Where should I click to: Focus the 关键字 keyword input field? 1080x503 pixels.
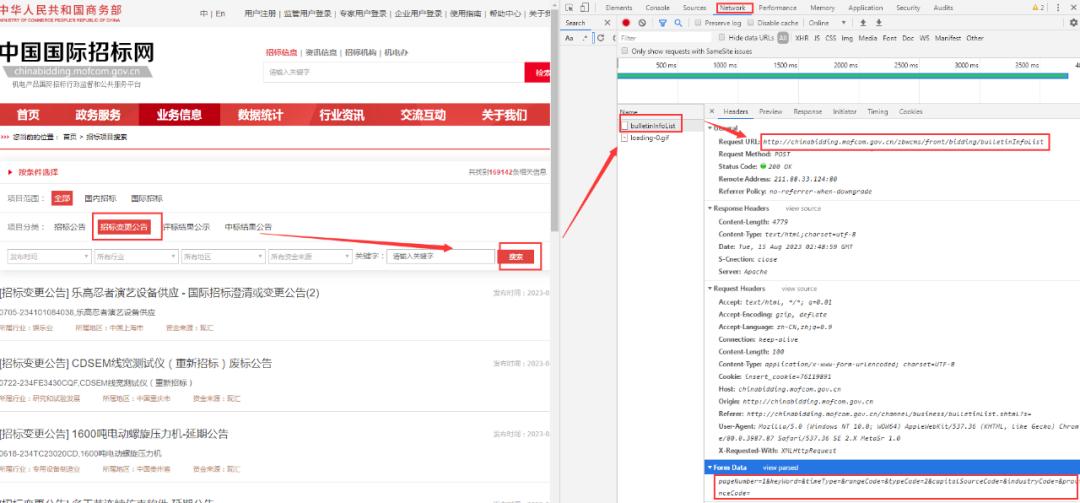441,256
